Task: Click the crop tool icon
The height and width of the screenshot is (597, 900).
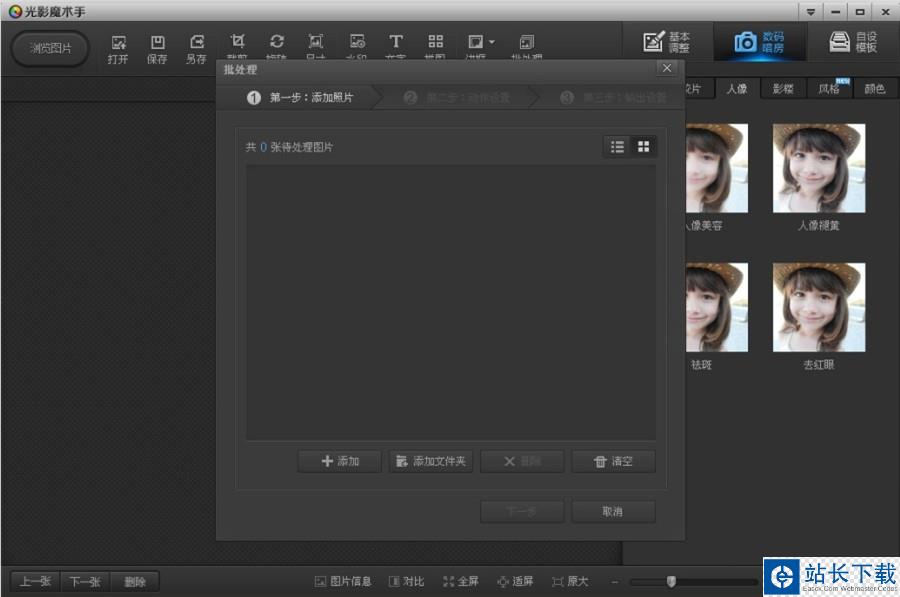Action: 237,43
